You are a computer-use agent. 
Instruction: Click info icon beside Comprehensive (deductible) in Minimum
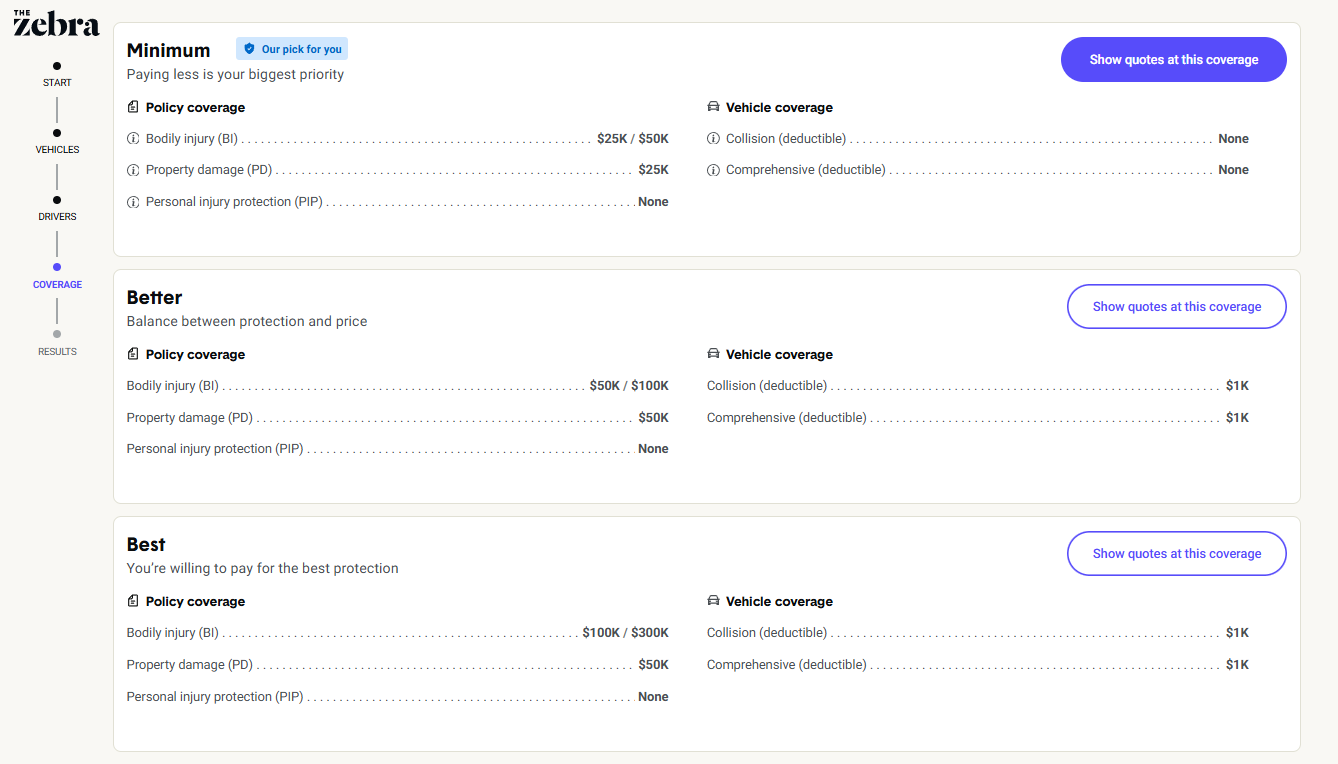click(713, 170)
